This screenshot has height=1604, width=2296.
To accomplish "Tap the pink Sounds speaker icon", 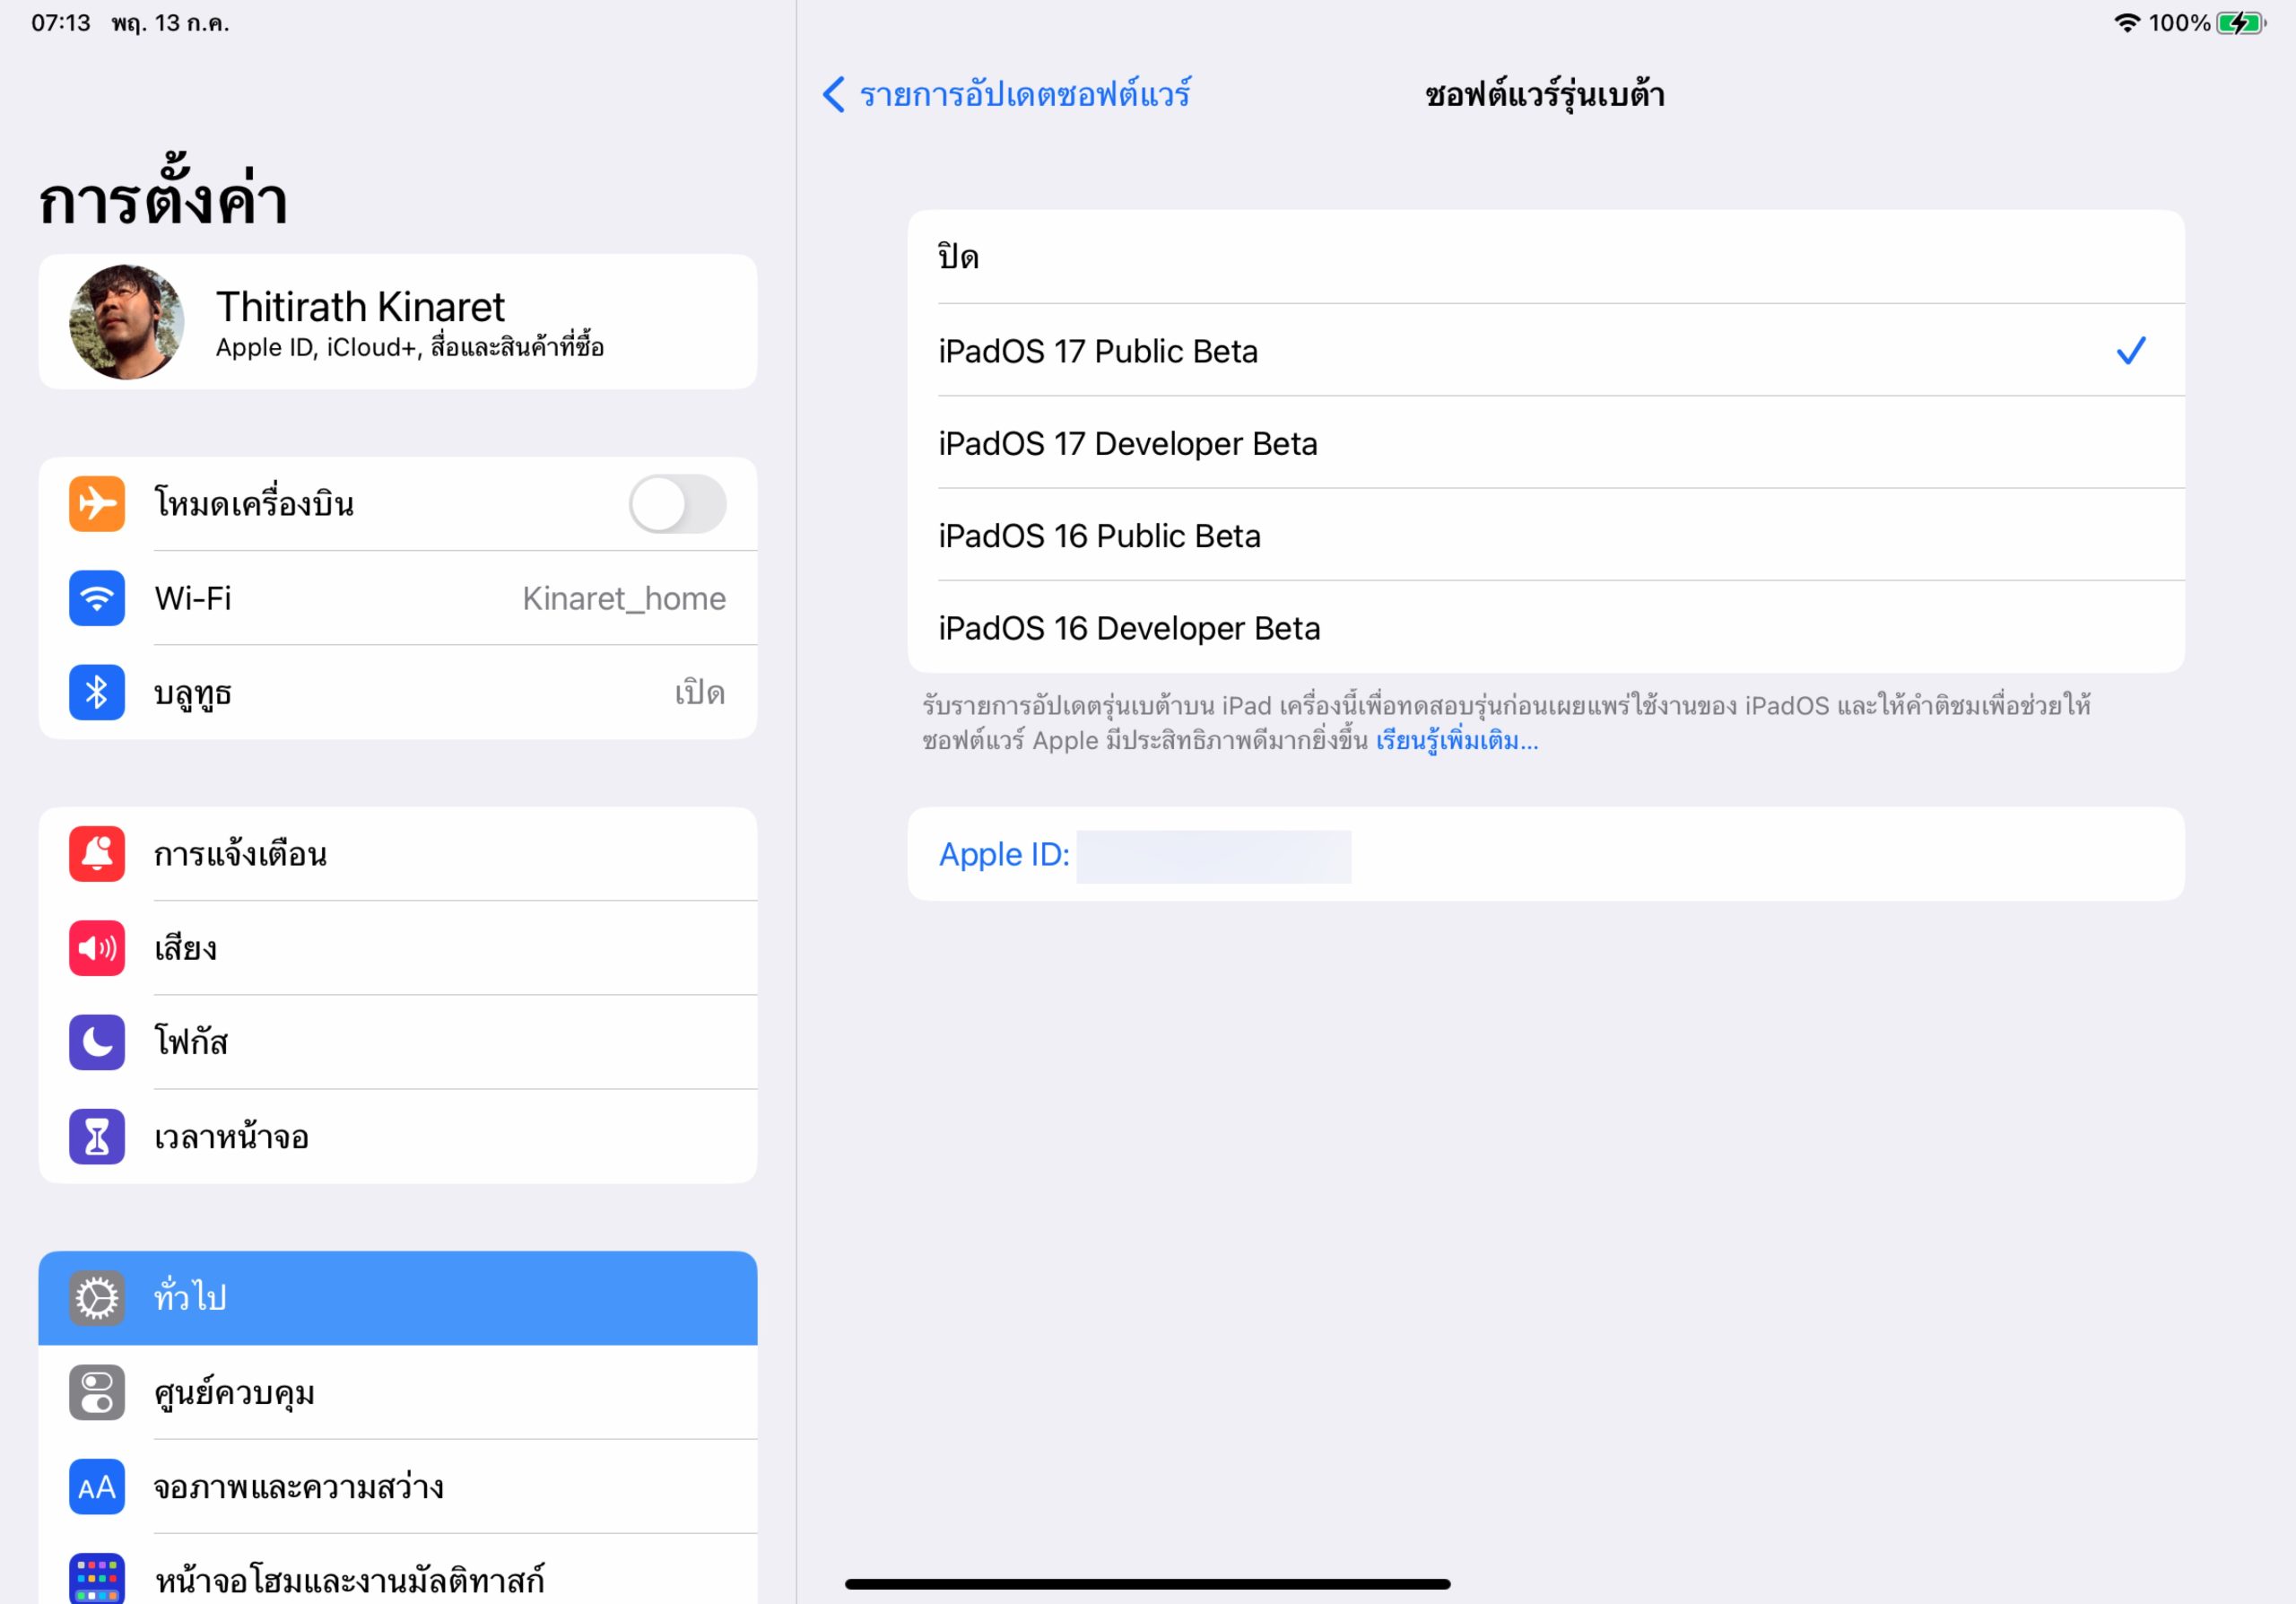I will pos(97,948).
